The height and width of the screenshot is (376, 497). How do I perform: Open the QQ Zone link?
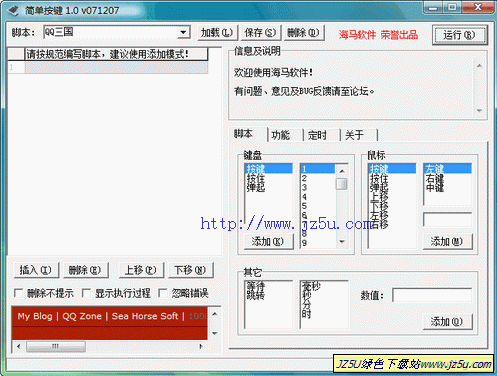[x=82, y=316]
